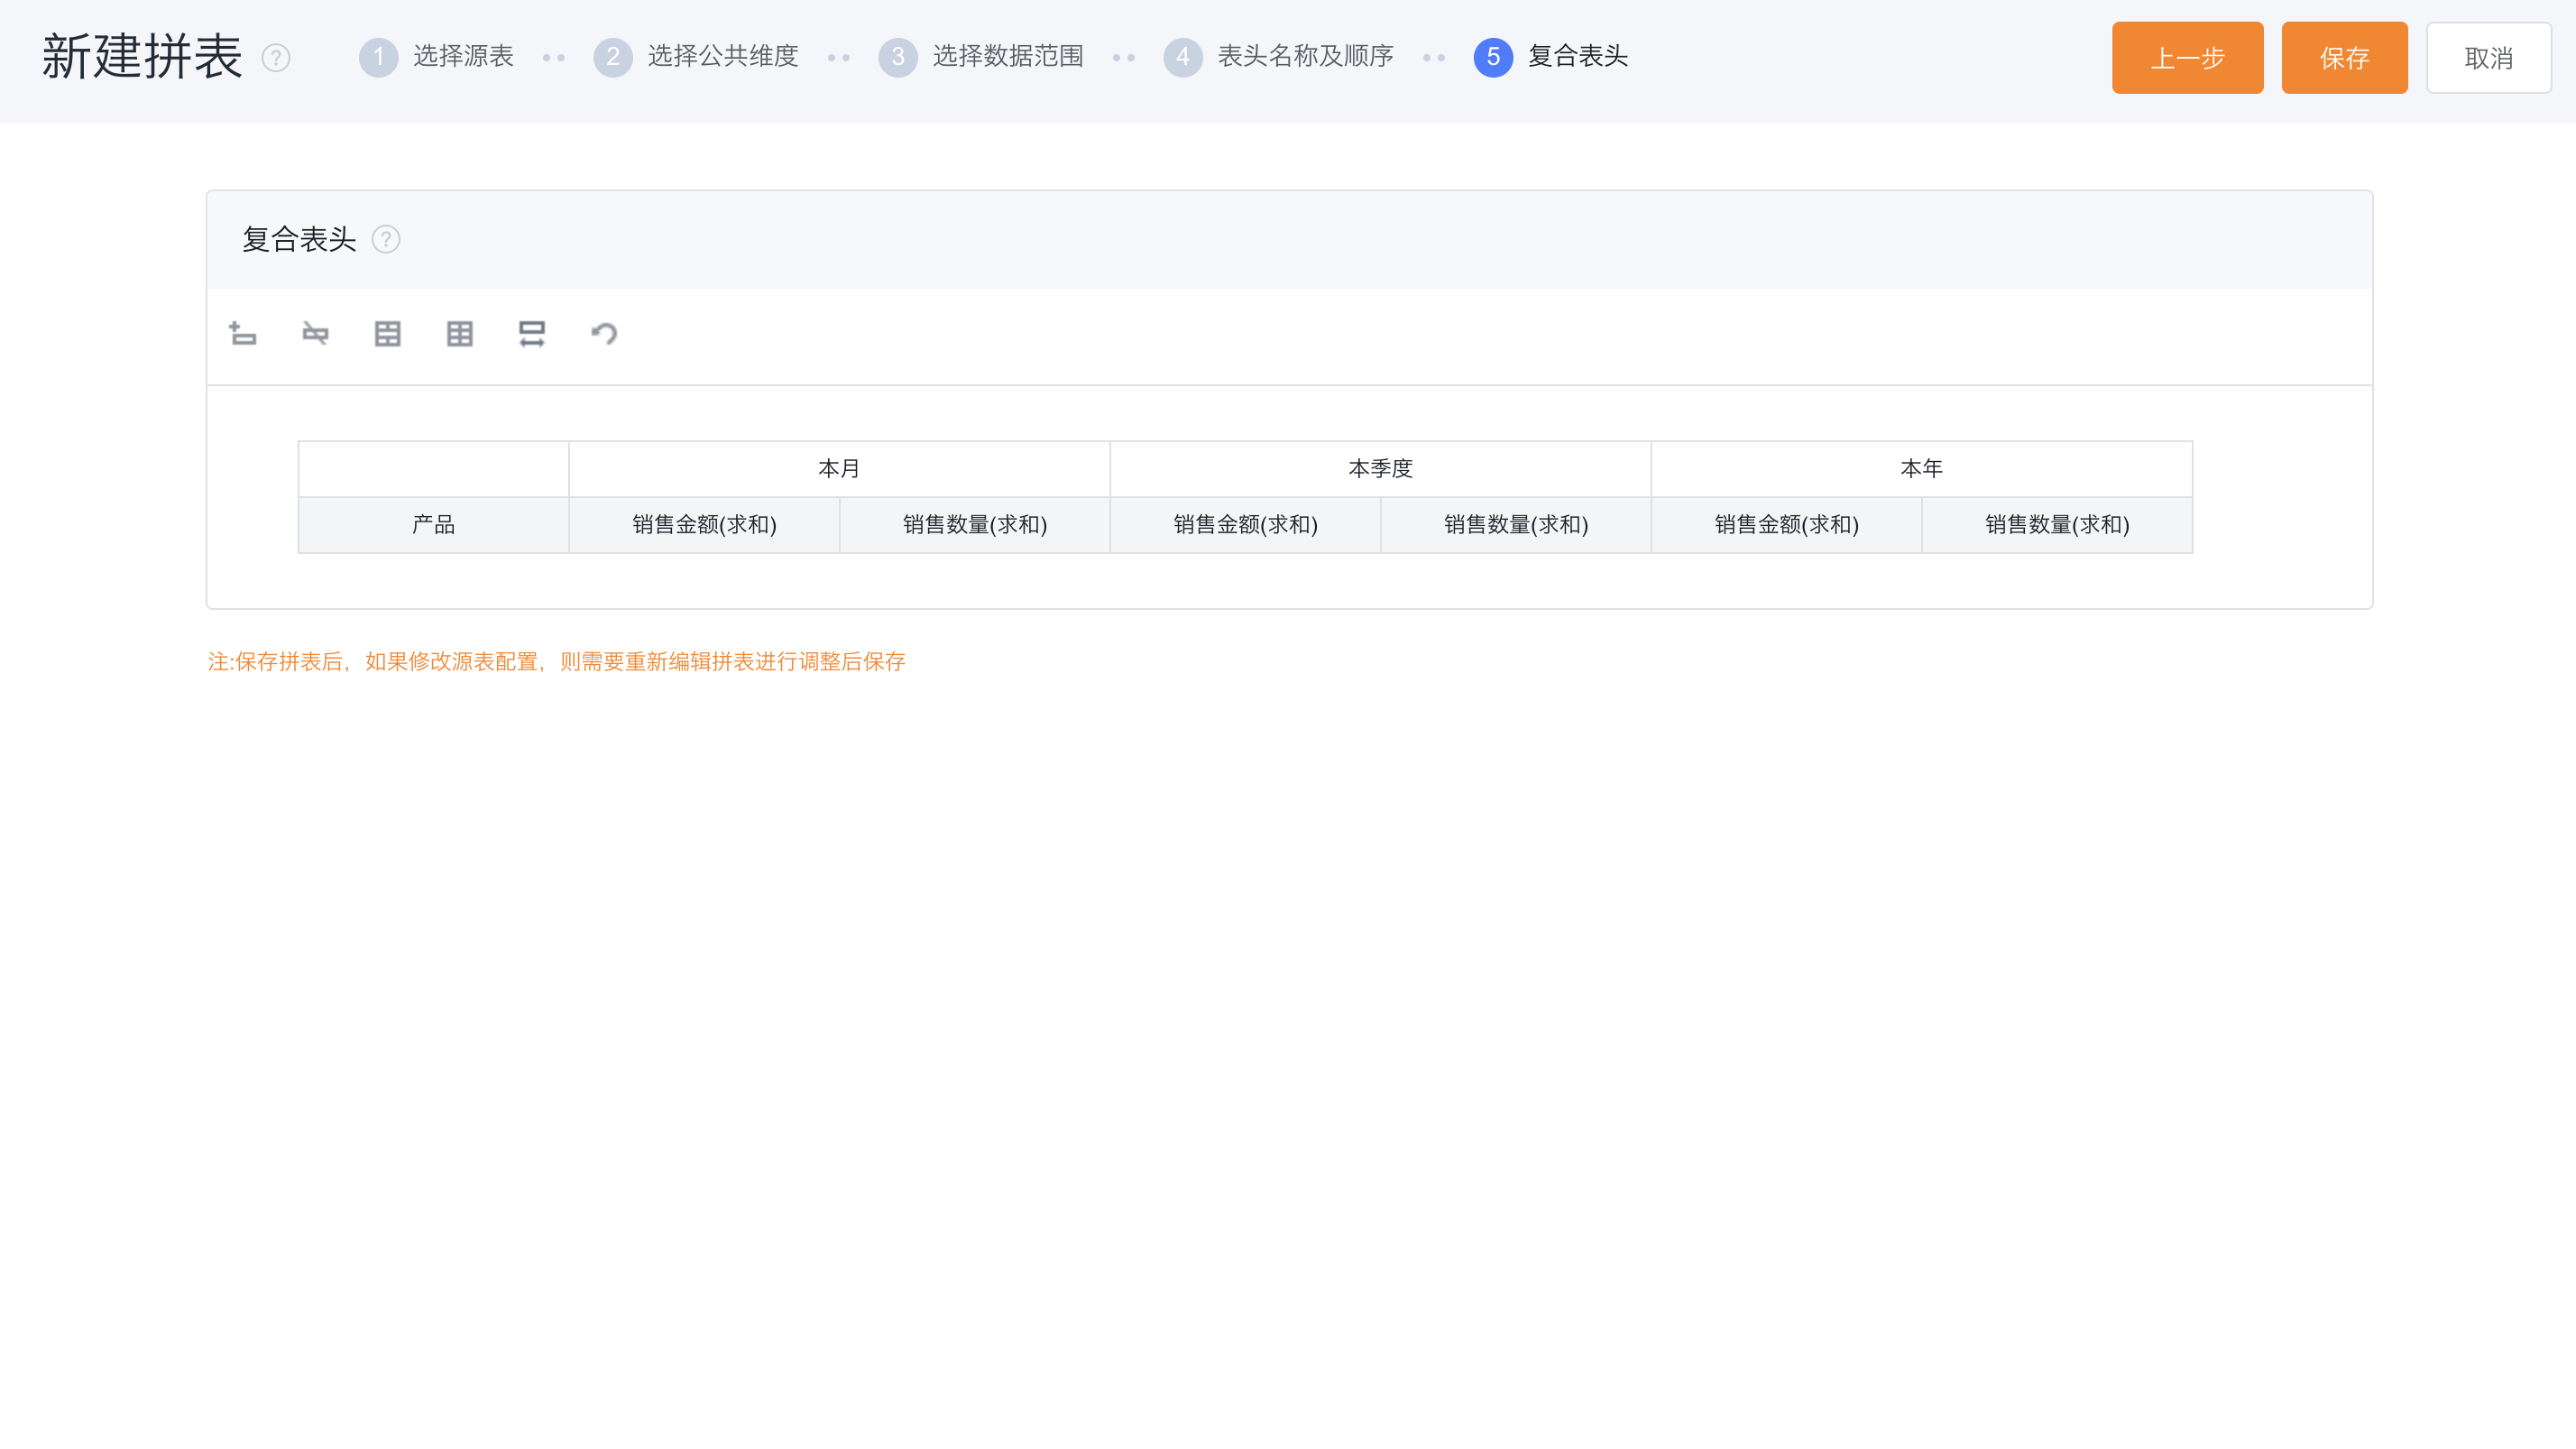The width and height of the screenshot is (2576, 1449).
Task: Click the merge cells icon
Action: tap(388, 333)
